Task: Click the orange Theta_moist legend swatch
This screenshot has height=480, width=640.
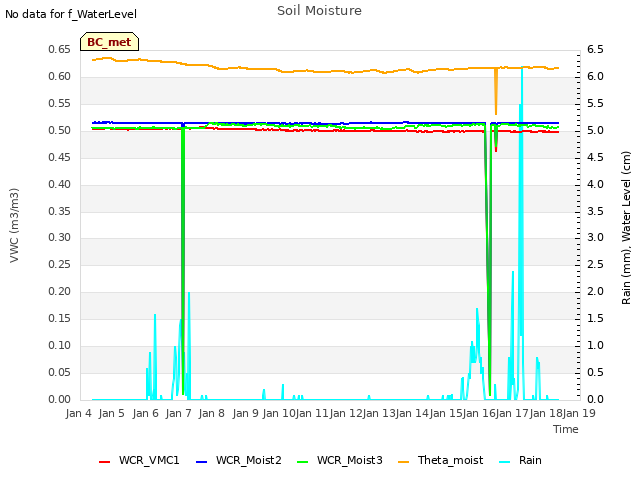Action: point(403,462)
